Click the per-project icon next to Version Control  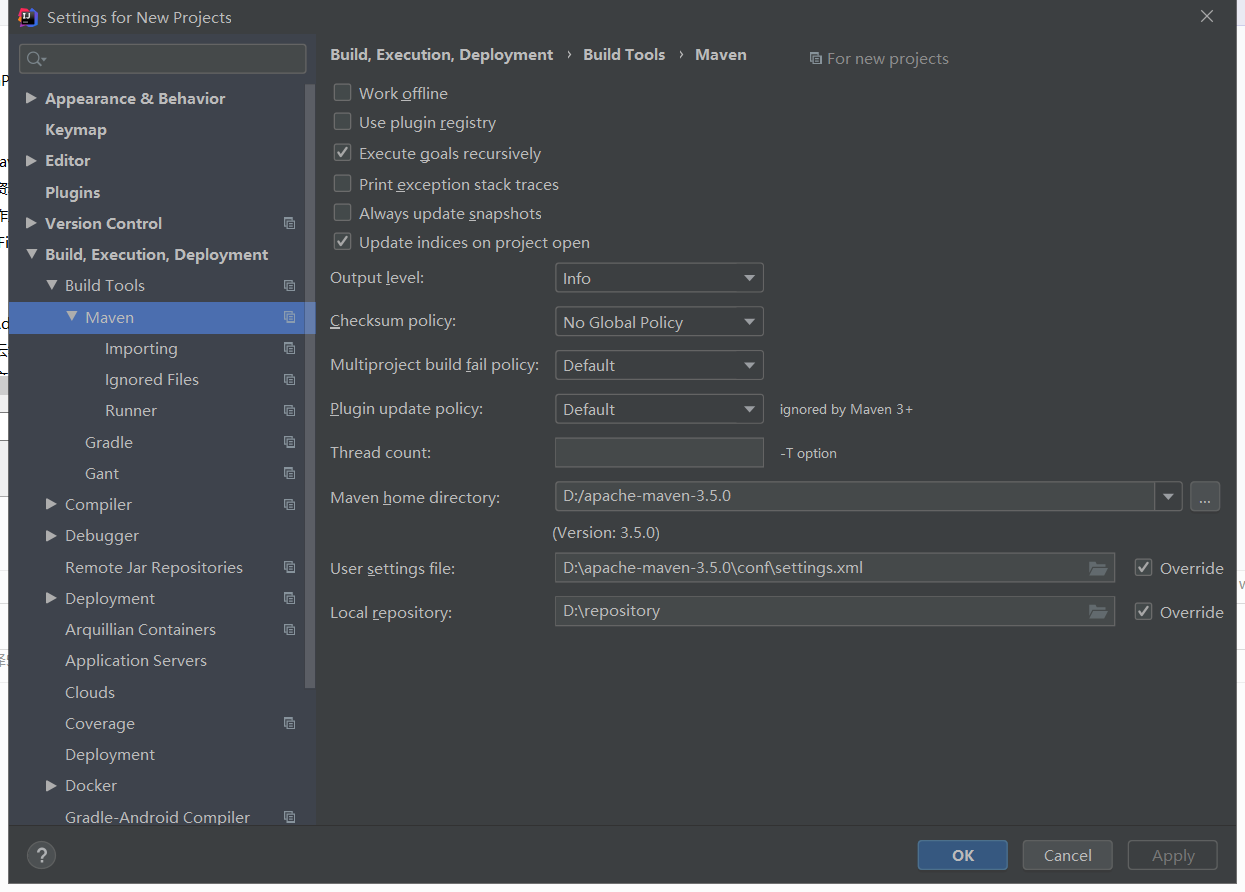pyautogui.click(x=289, y=223)
